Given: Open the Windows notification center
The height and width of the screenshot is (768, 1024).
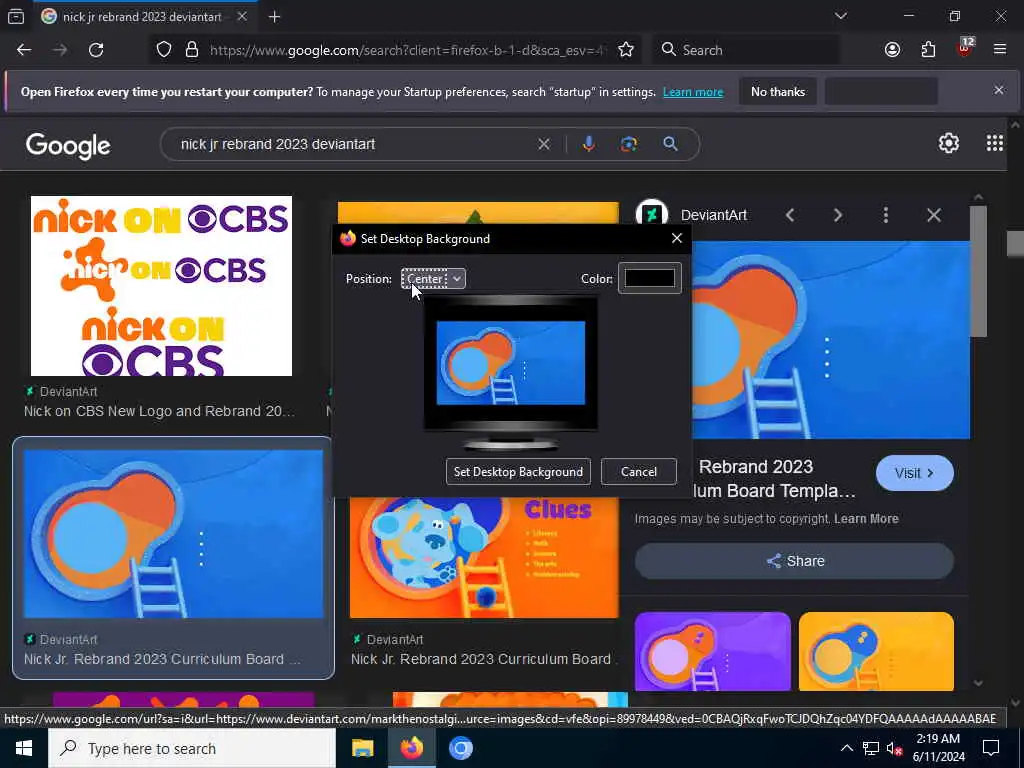Looking at the screenshot, I should click(991, 748).
